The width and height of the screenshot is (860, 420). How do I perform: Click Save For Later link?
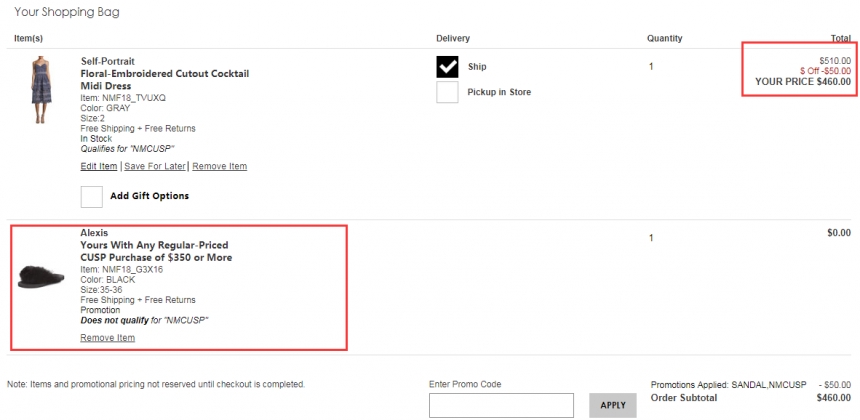[155, 166]
